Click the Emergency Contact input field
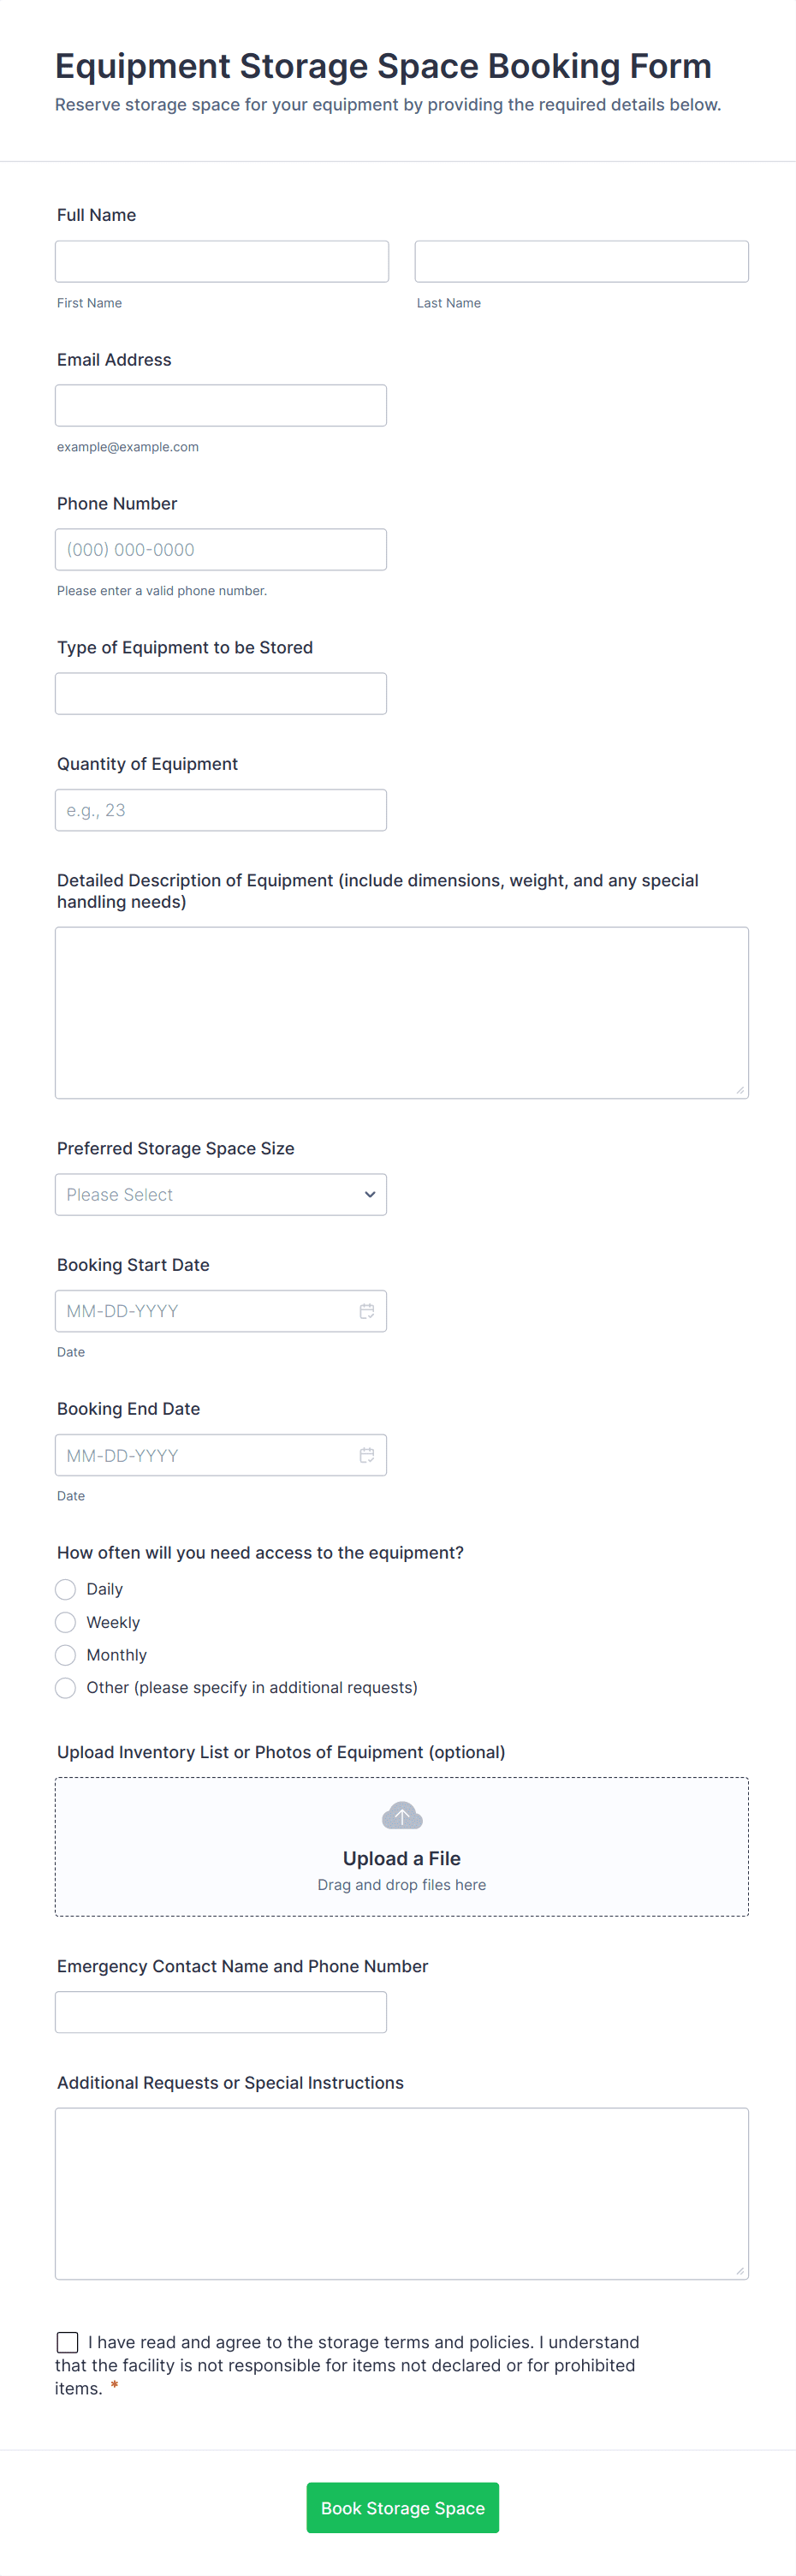This screenshot has width=796, height=2576. coord(221,2012)
